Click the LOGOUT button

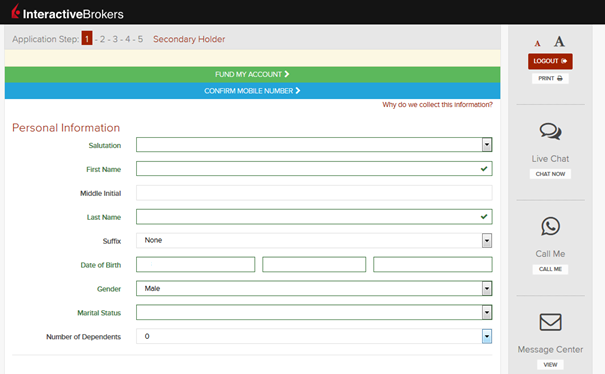(x=550, y=61)
